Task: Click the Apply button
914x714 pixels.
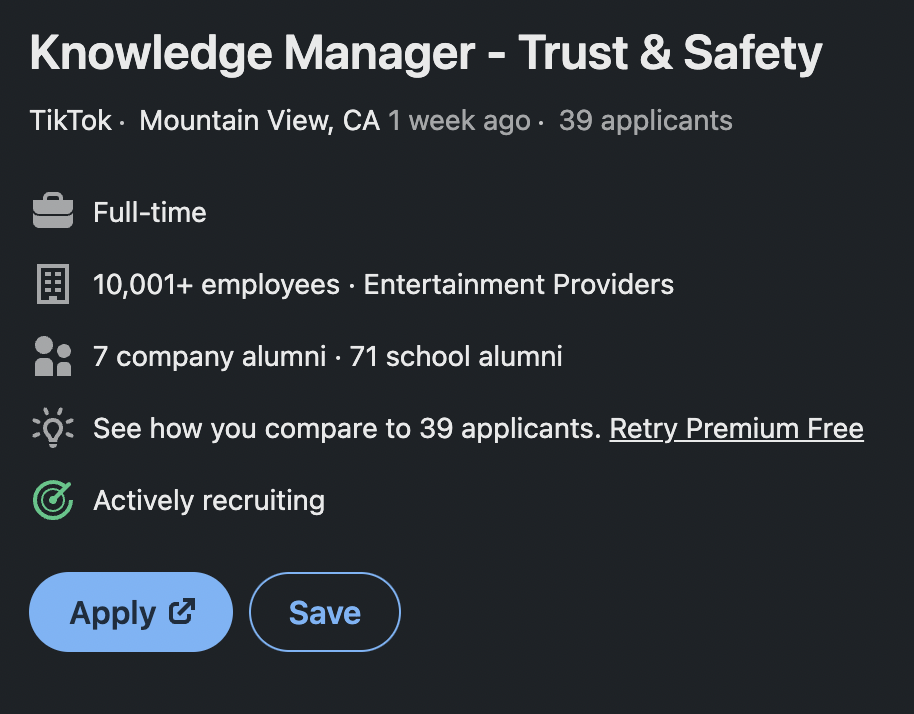Action: tap(114, 612)
